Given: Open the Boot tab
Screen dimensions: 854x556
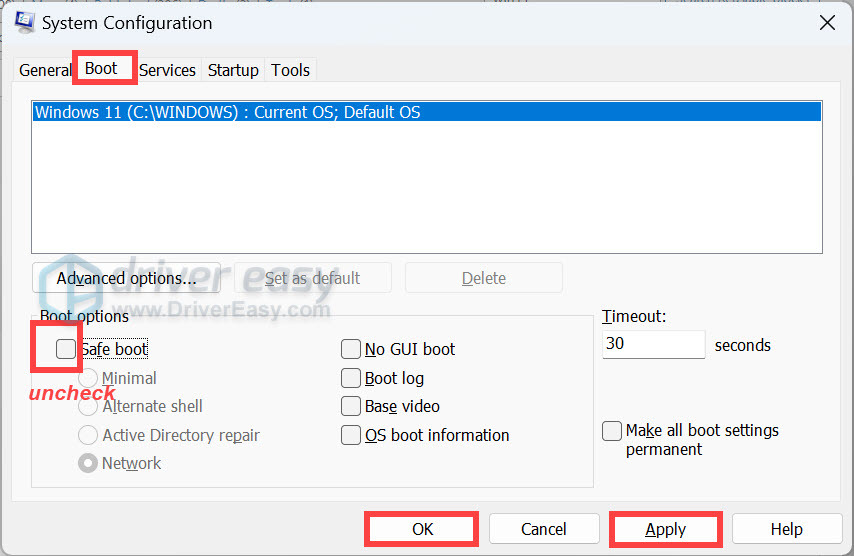Looking at the screenshot, I should click(x=101, y=69).
